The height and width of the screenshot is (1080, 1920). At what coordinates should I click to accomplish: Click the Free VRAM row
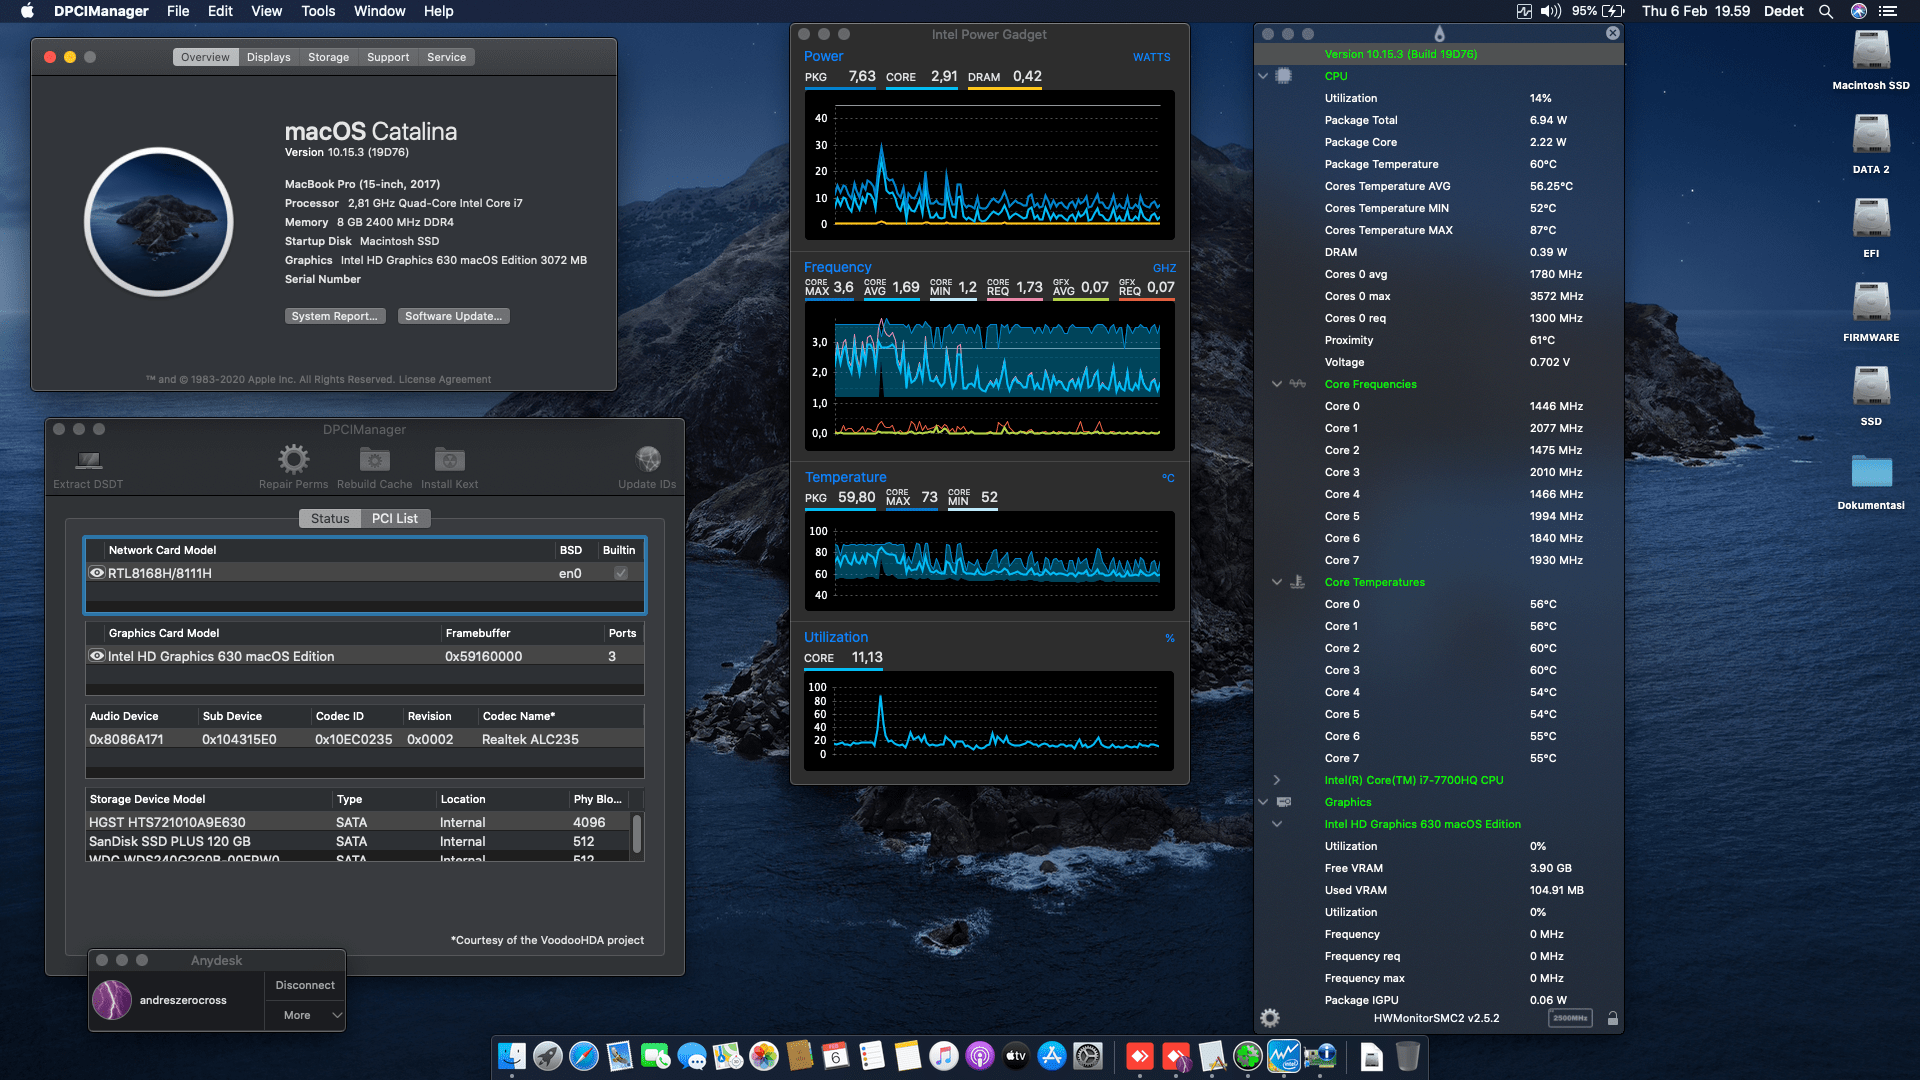pyautogui.click(x=1439, y=868)
